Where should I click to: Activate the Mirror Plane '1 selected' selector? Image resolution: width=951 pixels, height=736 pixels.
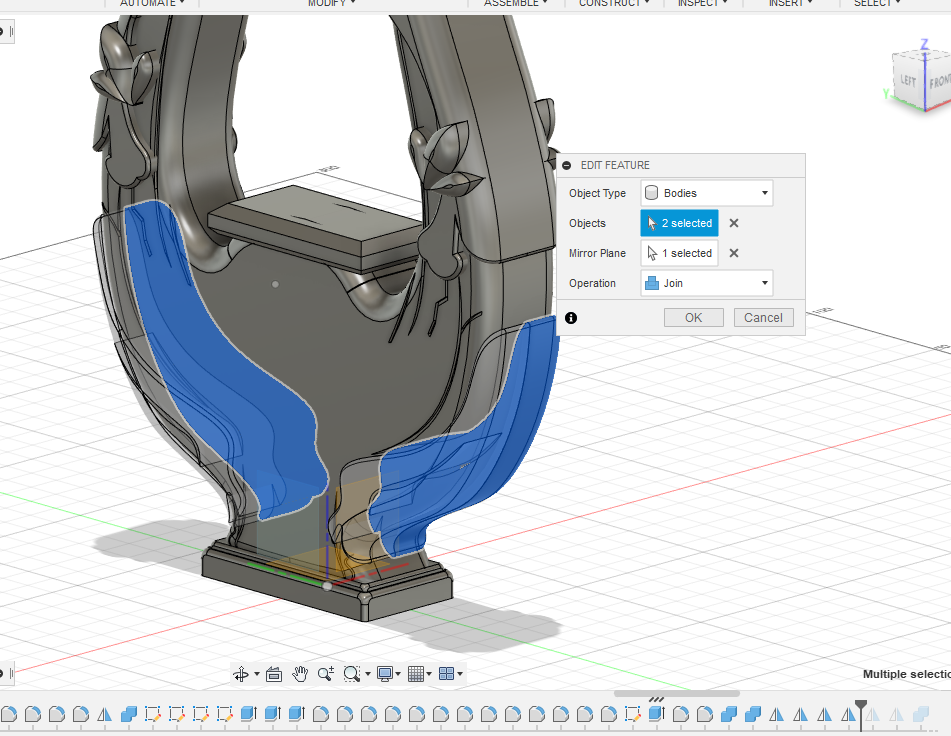pos(679,254)
